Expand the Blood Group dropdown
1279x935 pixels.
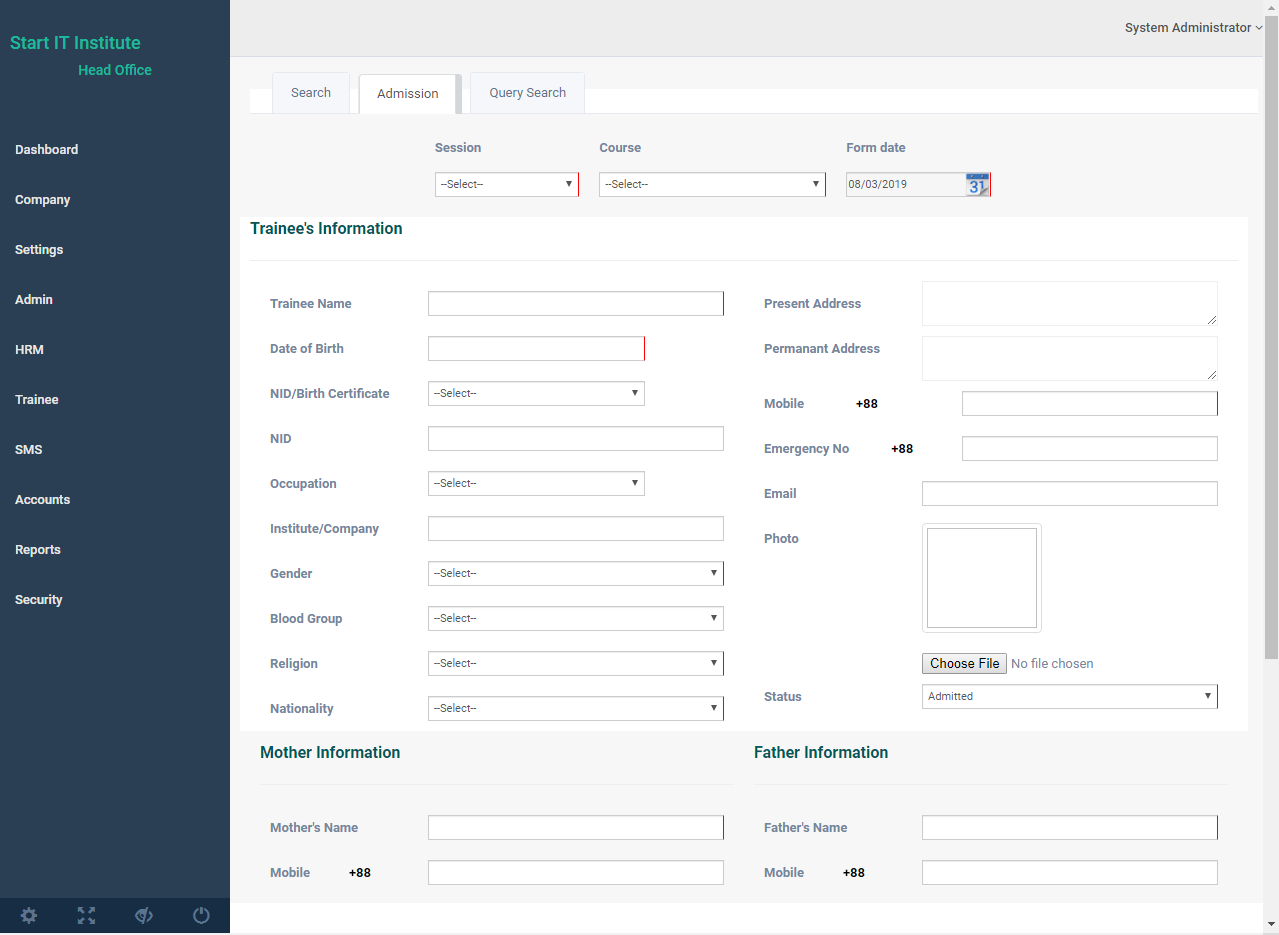[575, 619]
